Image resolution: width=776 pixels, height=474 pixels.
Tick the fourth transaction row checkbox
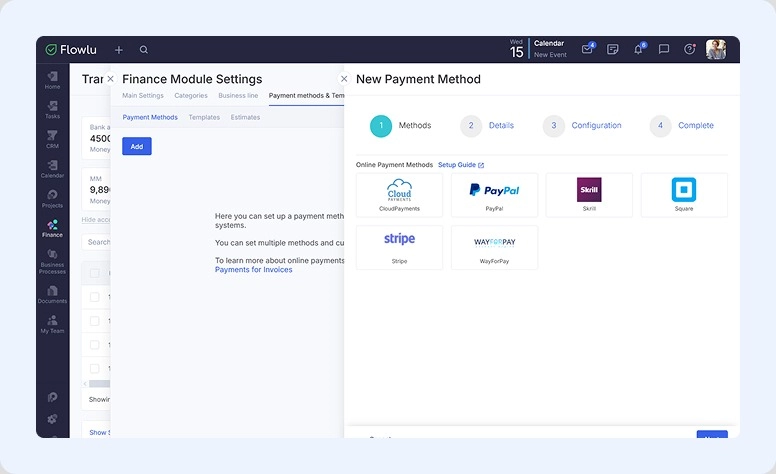tap(95, 368)
